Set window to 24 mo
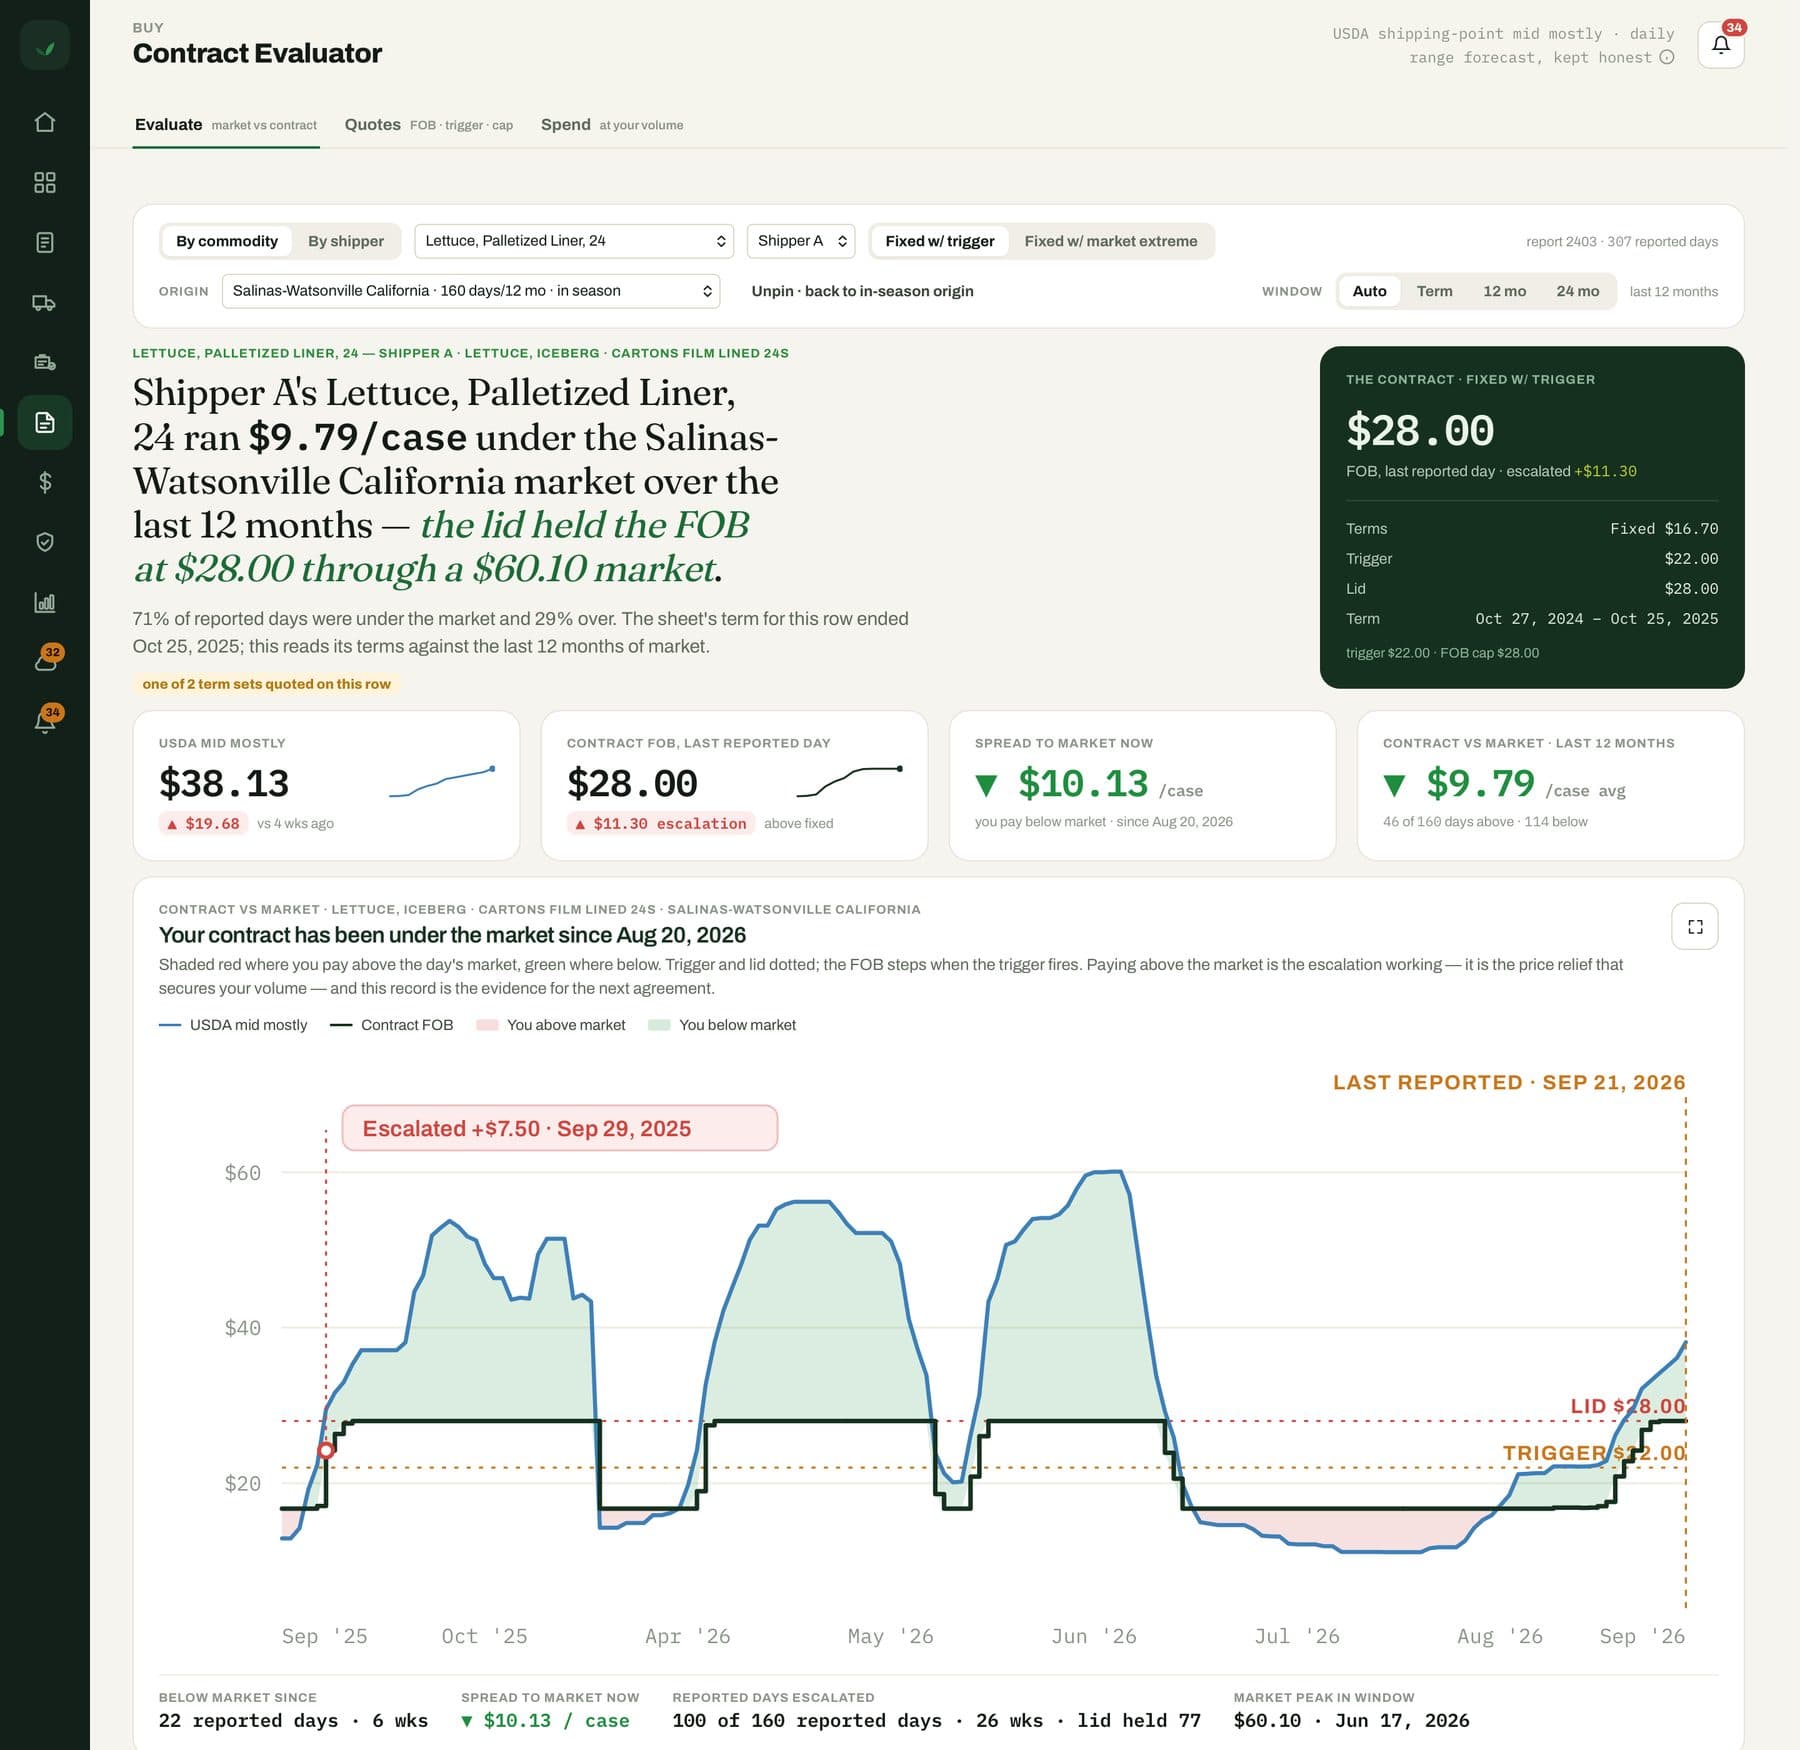The image size is (1800, 1750). click(1578, 291)
